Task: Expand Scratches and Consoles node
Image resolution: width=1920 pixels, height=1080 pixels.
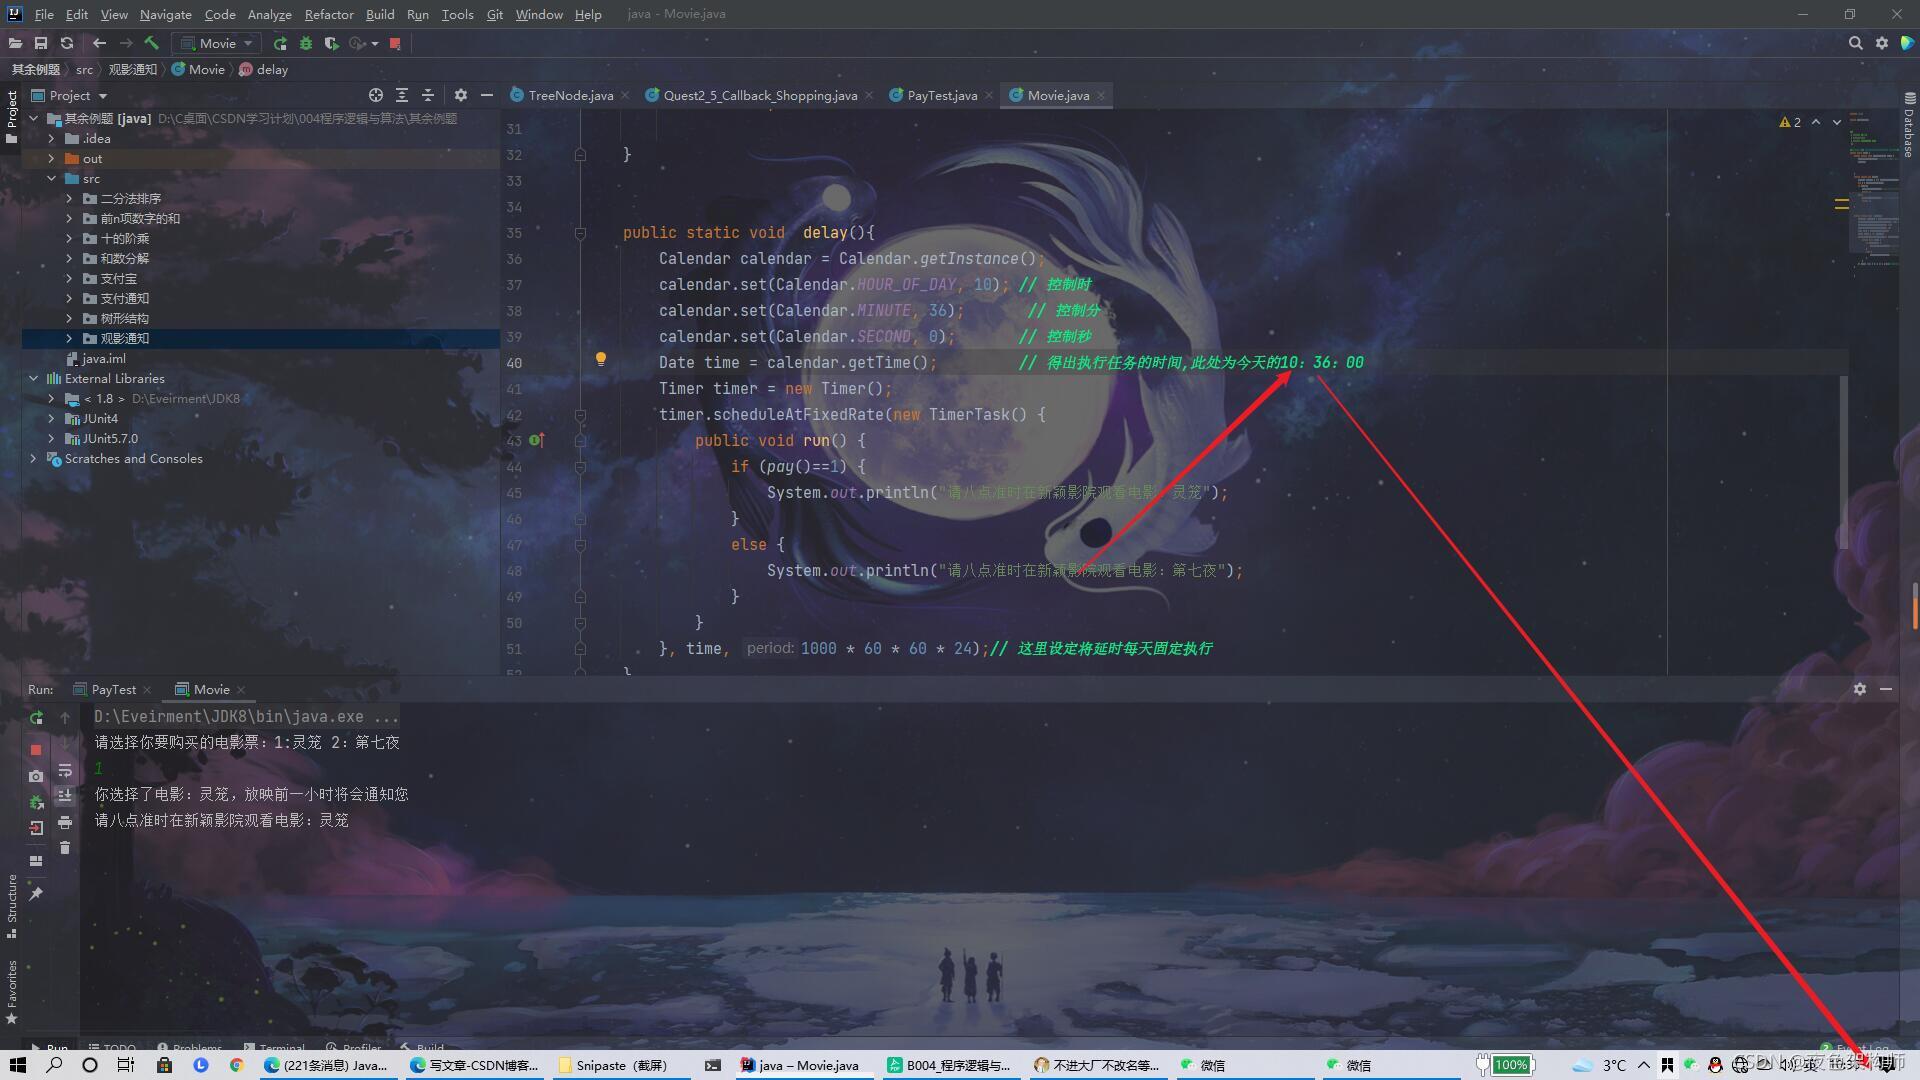Action: pyautogui.click(x=33, y=459)
